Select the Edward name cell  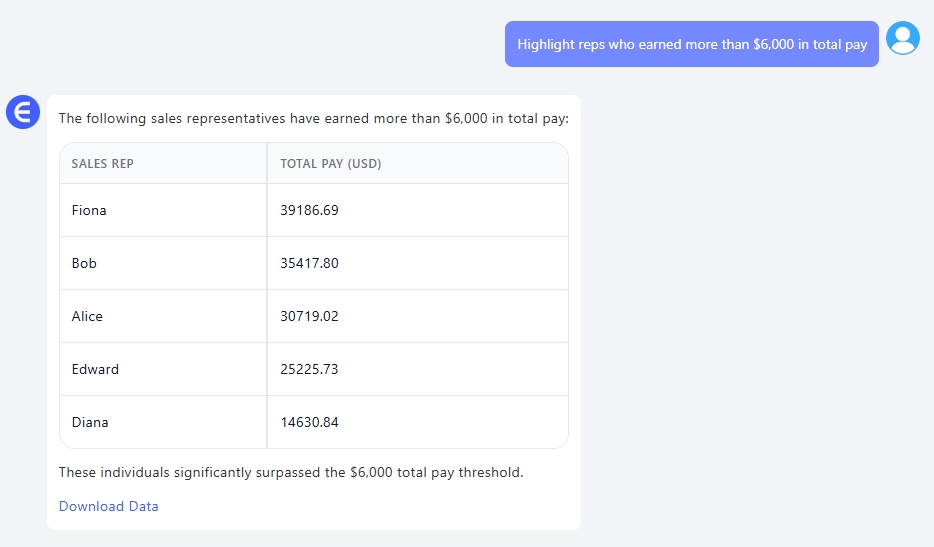95,369
